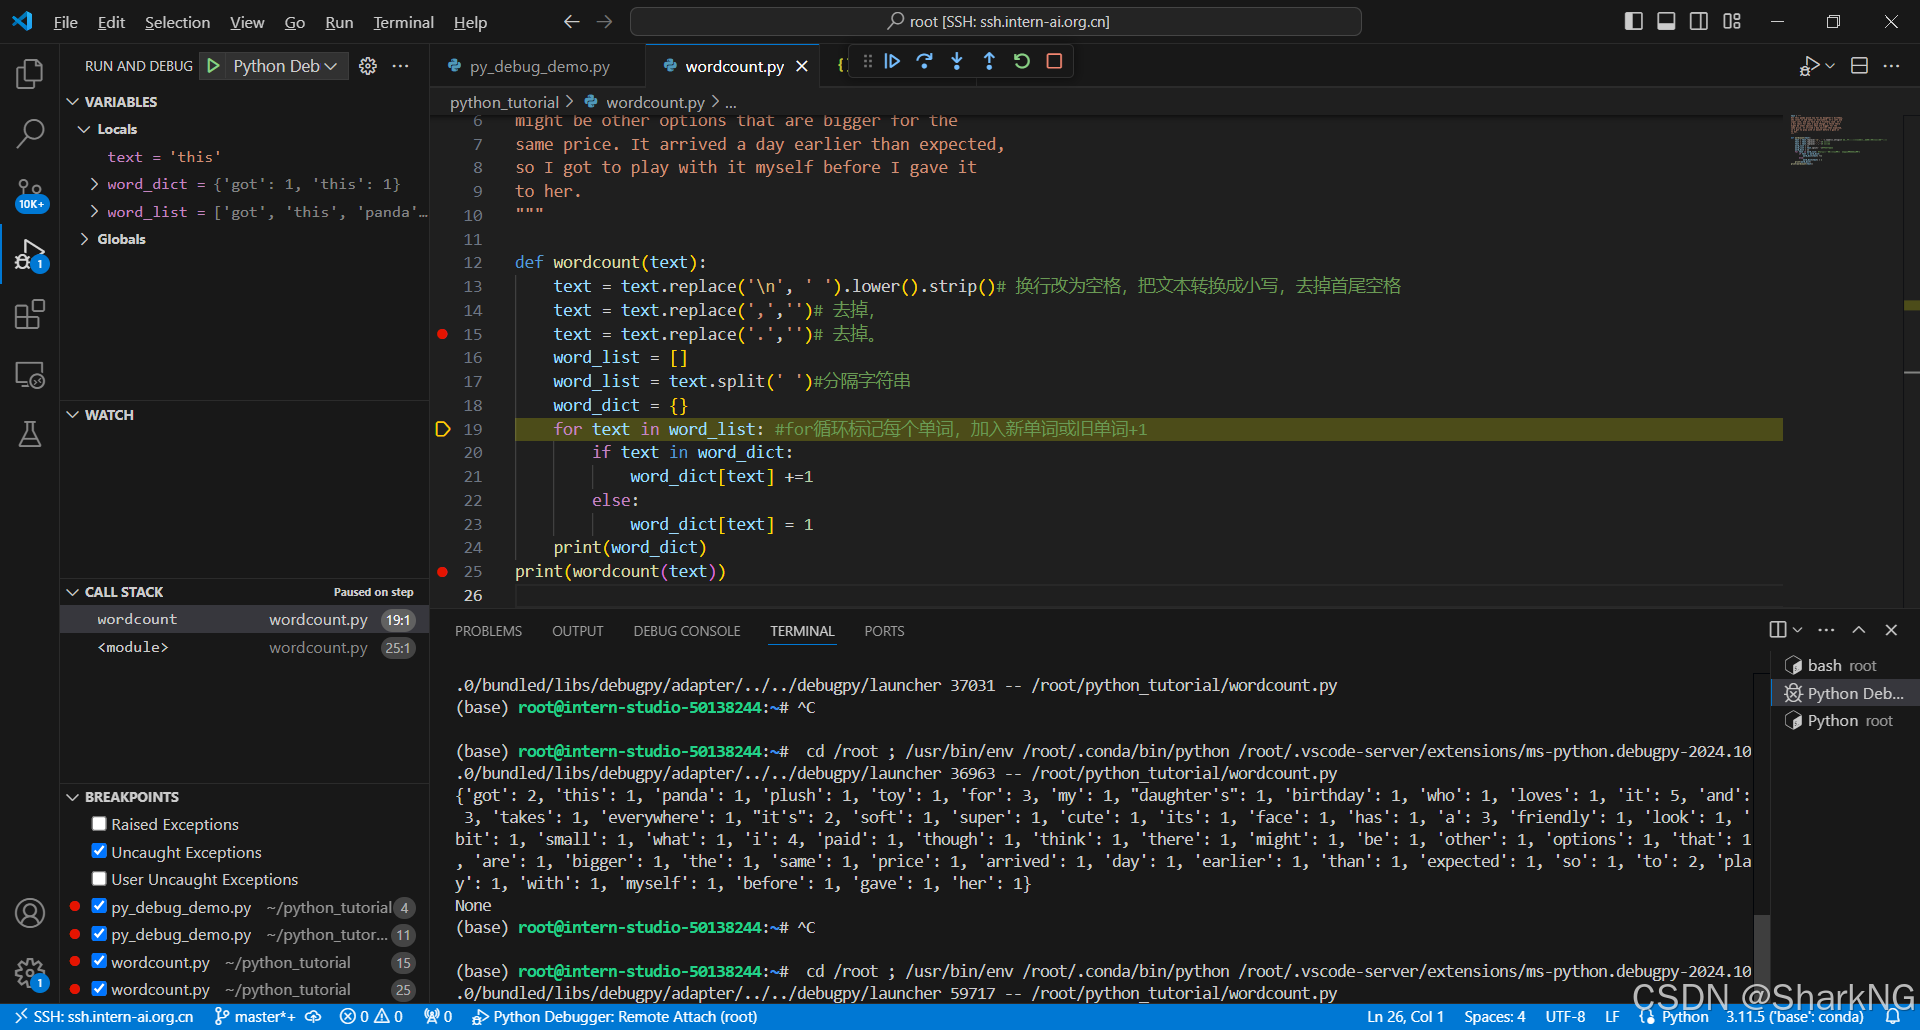Uncheck wordcount.py breakpoint at line 15

pos(99,962)
